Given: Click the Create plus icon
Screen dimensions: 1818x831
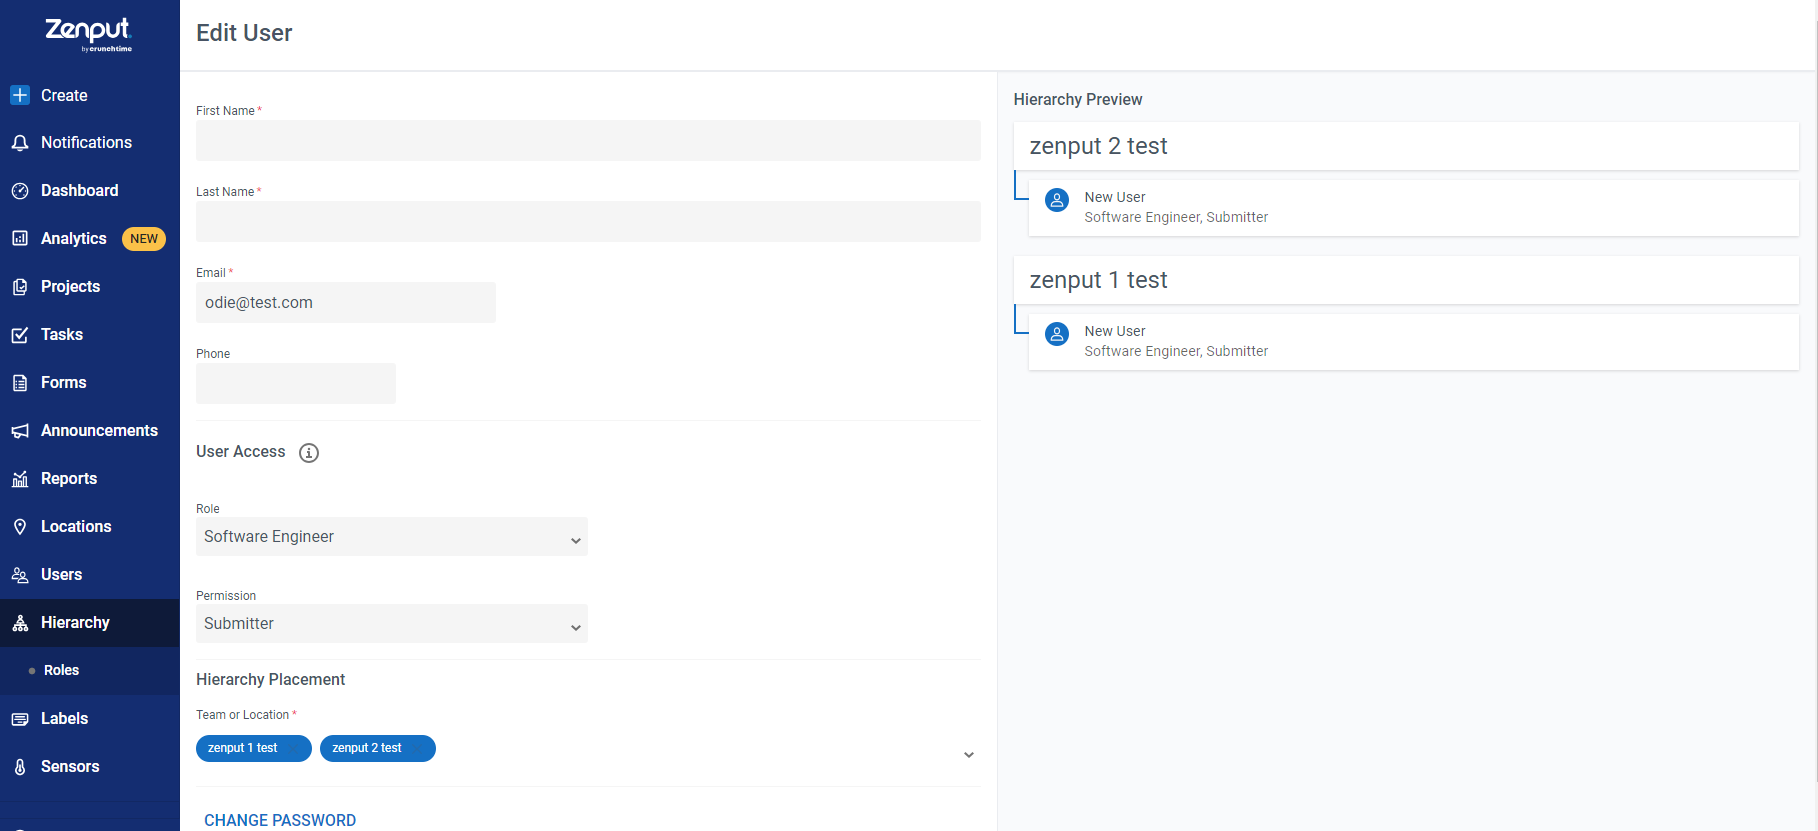Looking at the screenshot, I should 20,95.
